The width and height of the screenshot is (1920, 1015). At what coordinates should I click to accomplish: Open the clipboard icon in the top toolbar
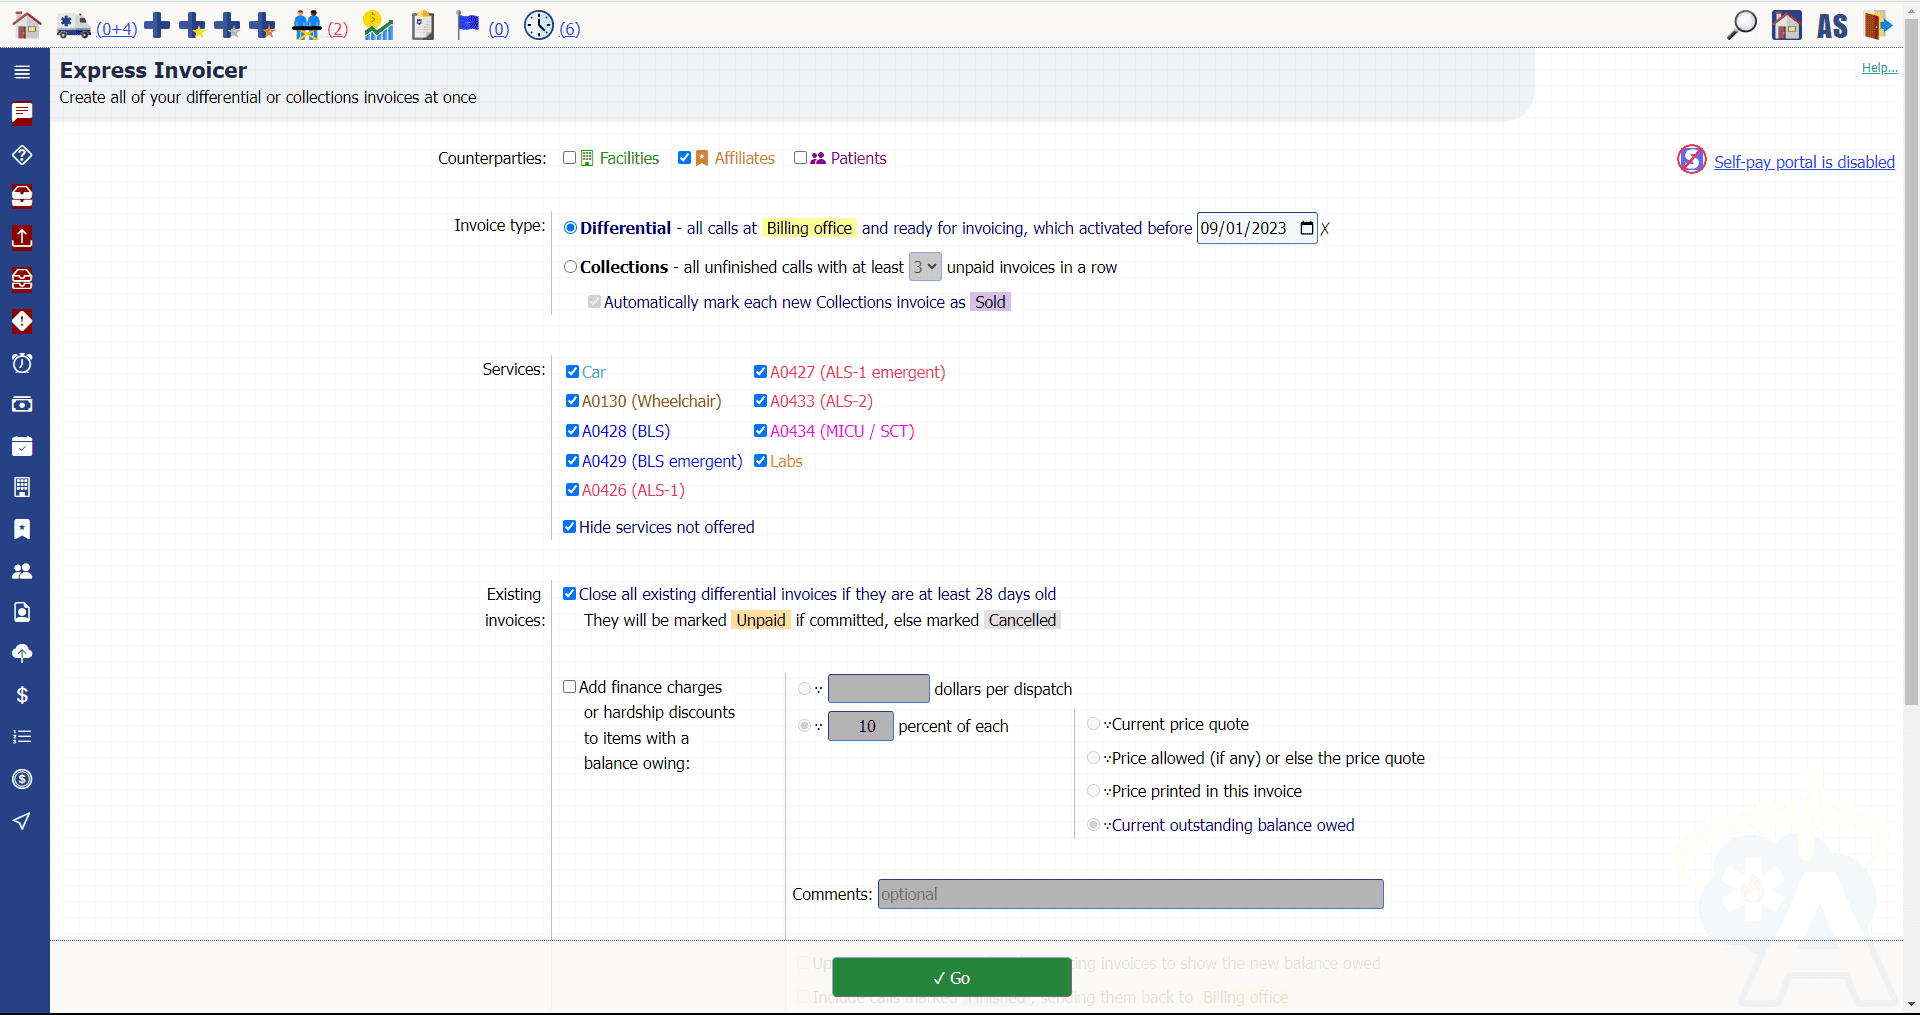click(422, 26)
